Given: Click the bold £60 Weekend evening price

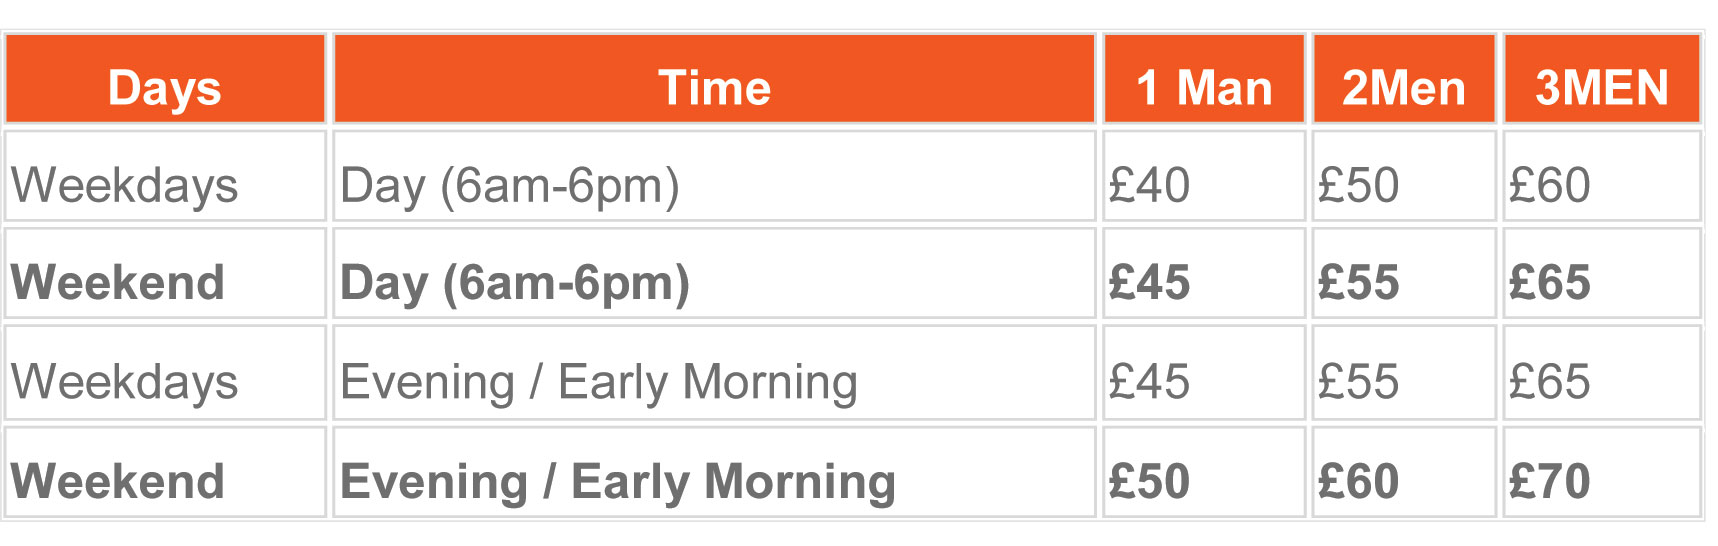Looking at the screenshot, I should (x=1404, y=472).
